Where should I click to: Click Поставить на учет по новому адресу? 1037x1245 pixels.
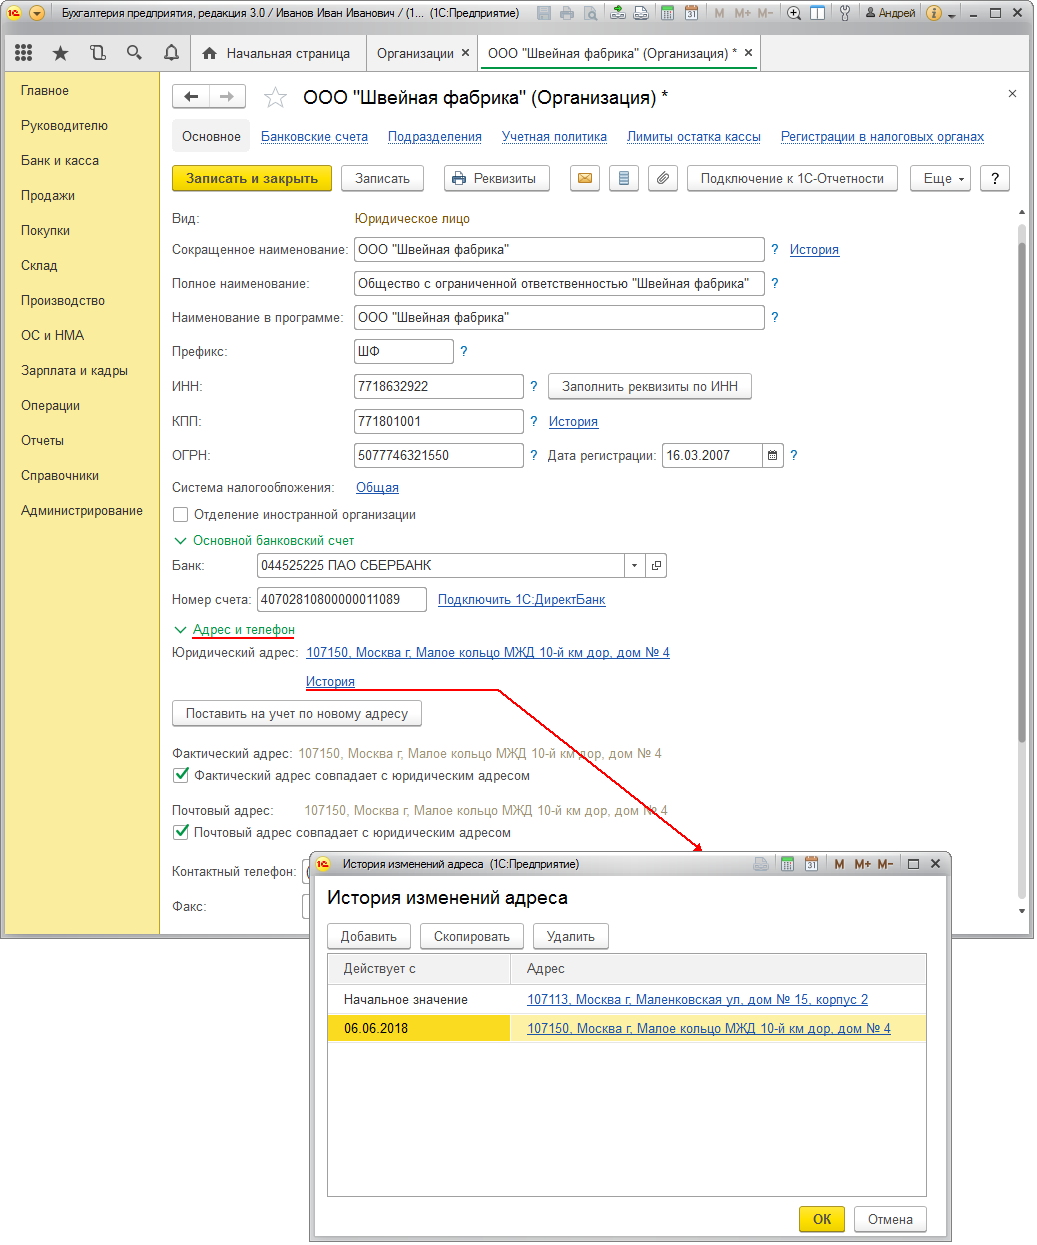(297, 713)
